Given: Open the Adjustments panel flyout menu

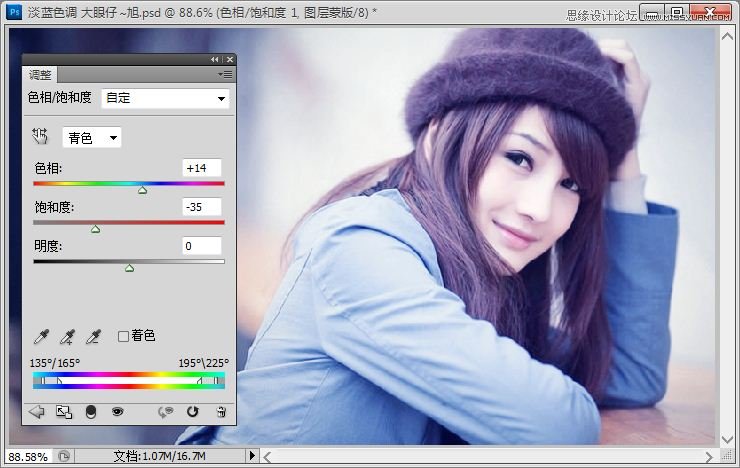Looking at the screenshot, I should point(225,75).
